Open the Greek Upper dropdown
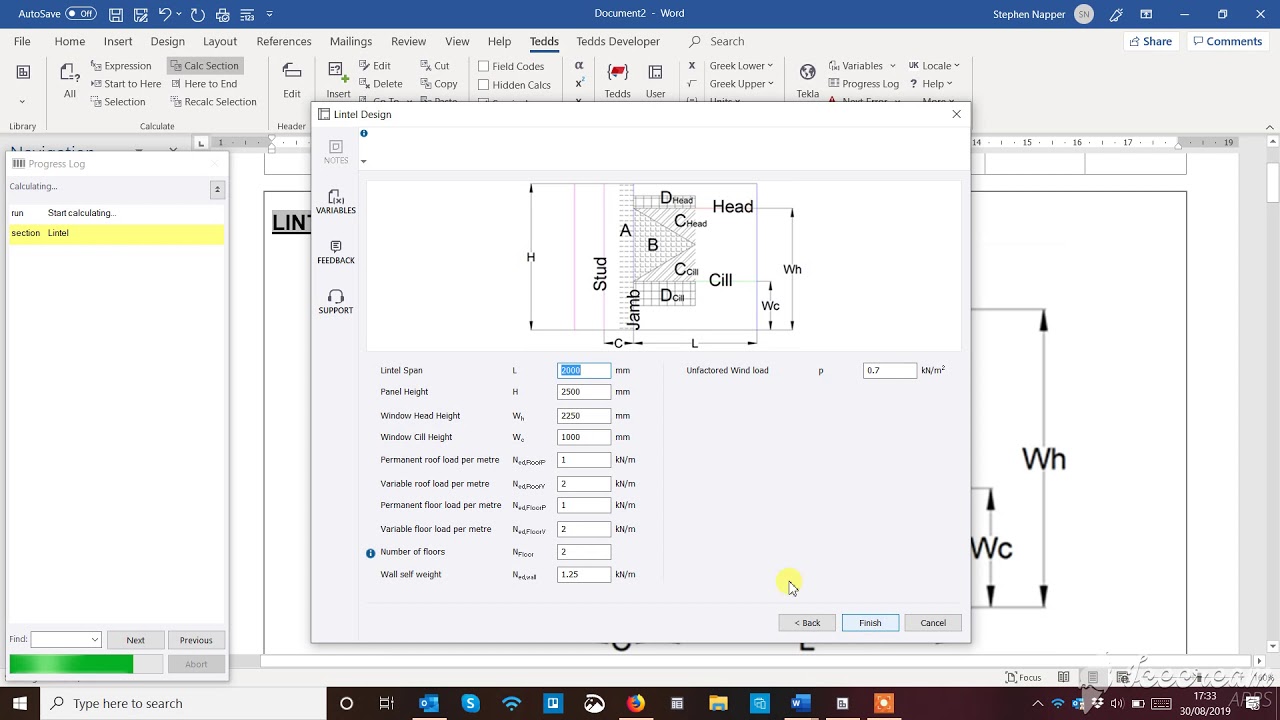 741,84
